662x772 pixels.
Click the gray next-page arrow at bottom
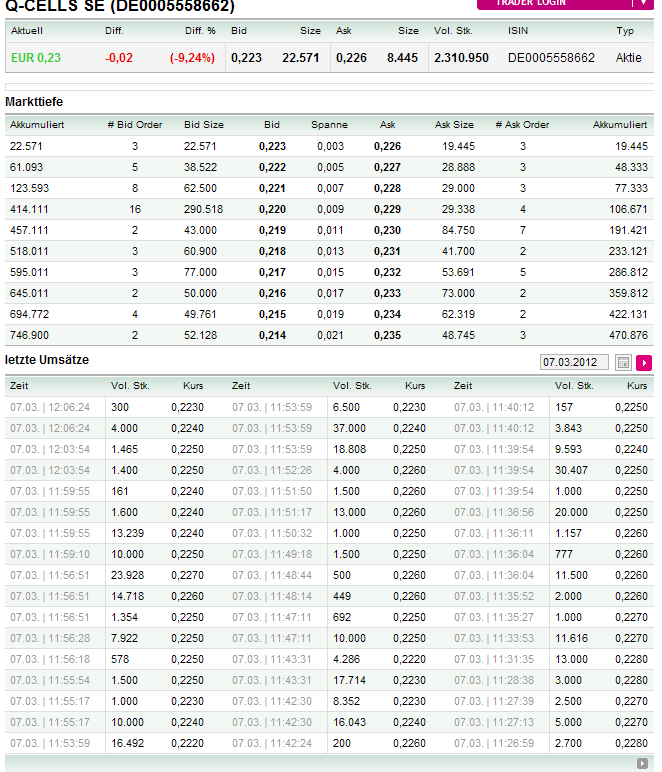(642, 763)
